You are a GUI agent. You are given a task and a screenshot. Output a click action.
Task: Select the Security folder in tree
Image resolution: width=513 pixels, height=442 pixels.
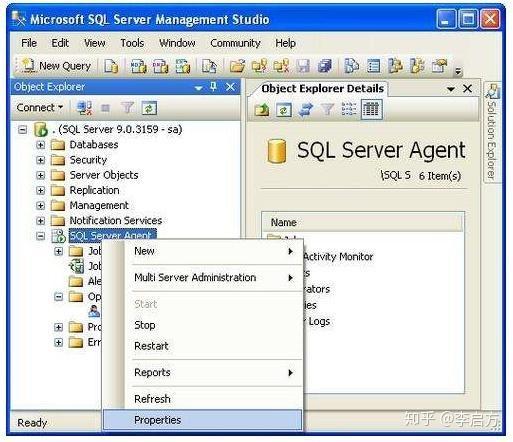(x=88, y=160)
